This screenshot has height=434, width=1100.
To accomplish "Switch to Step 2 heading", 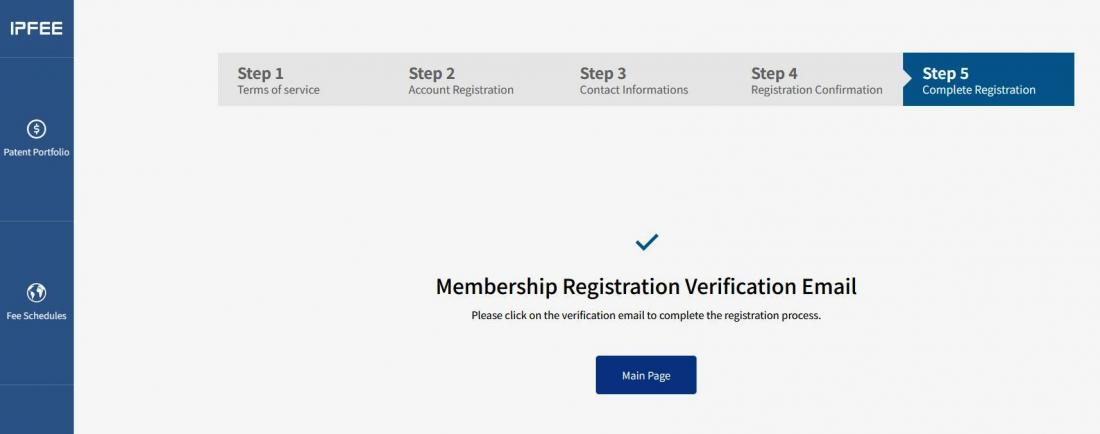I will pyautogui.click(x=431, y=73).
